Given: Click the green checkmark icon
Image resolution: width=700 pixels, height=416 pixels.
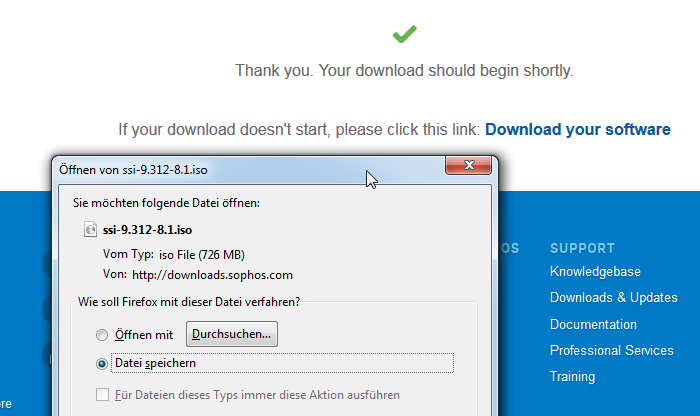Looking at the screenshot, I should click(x=404, y=34).
